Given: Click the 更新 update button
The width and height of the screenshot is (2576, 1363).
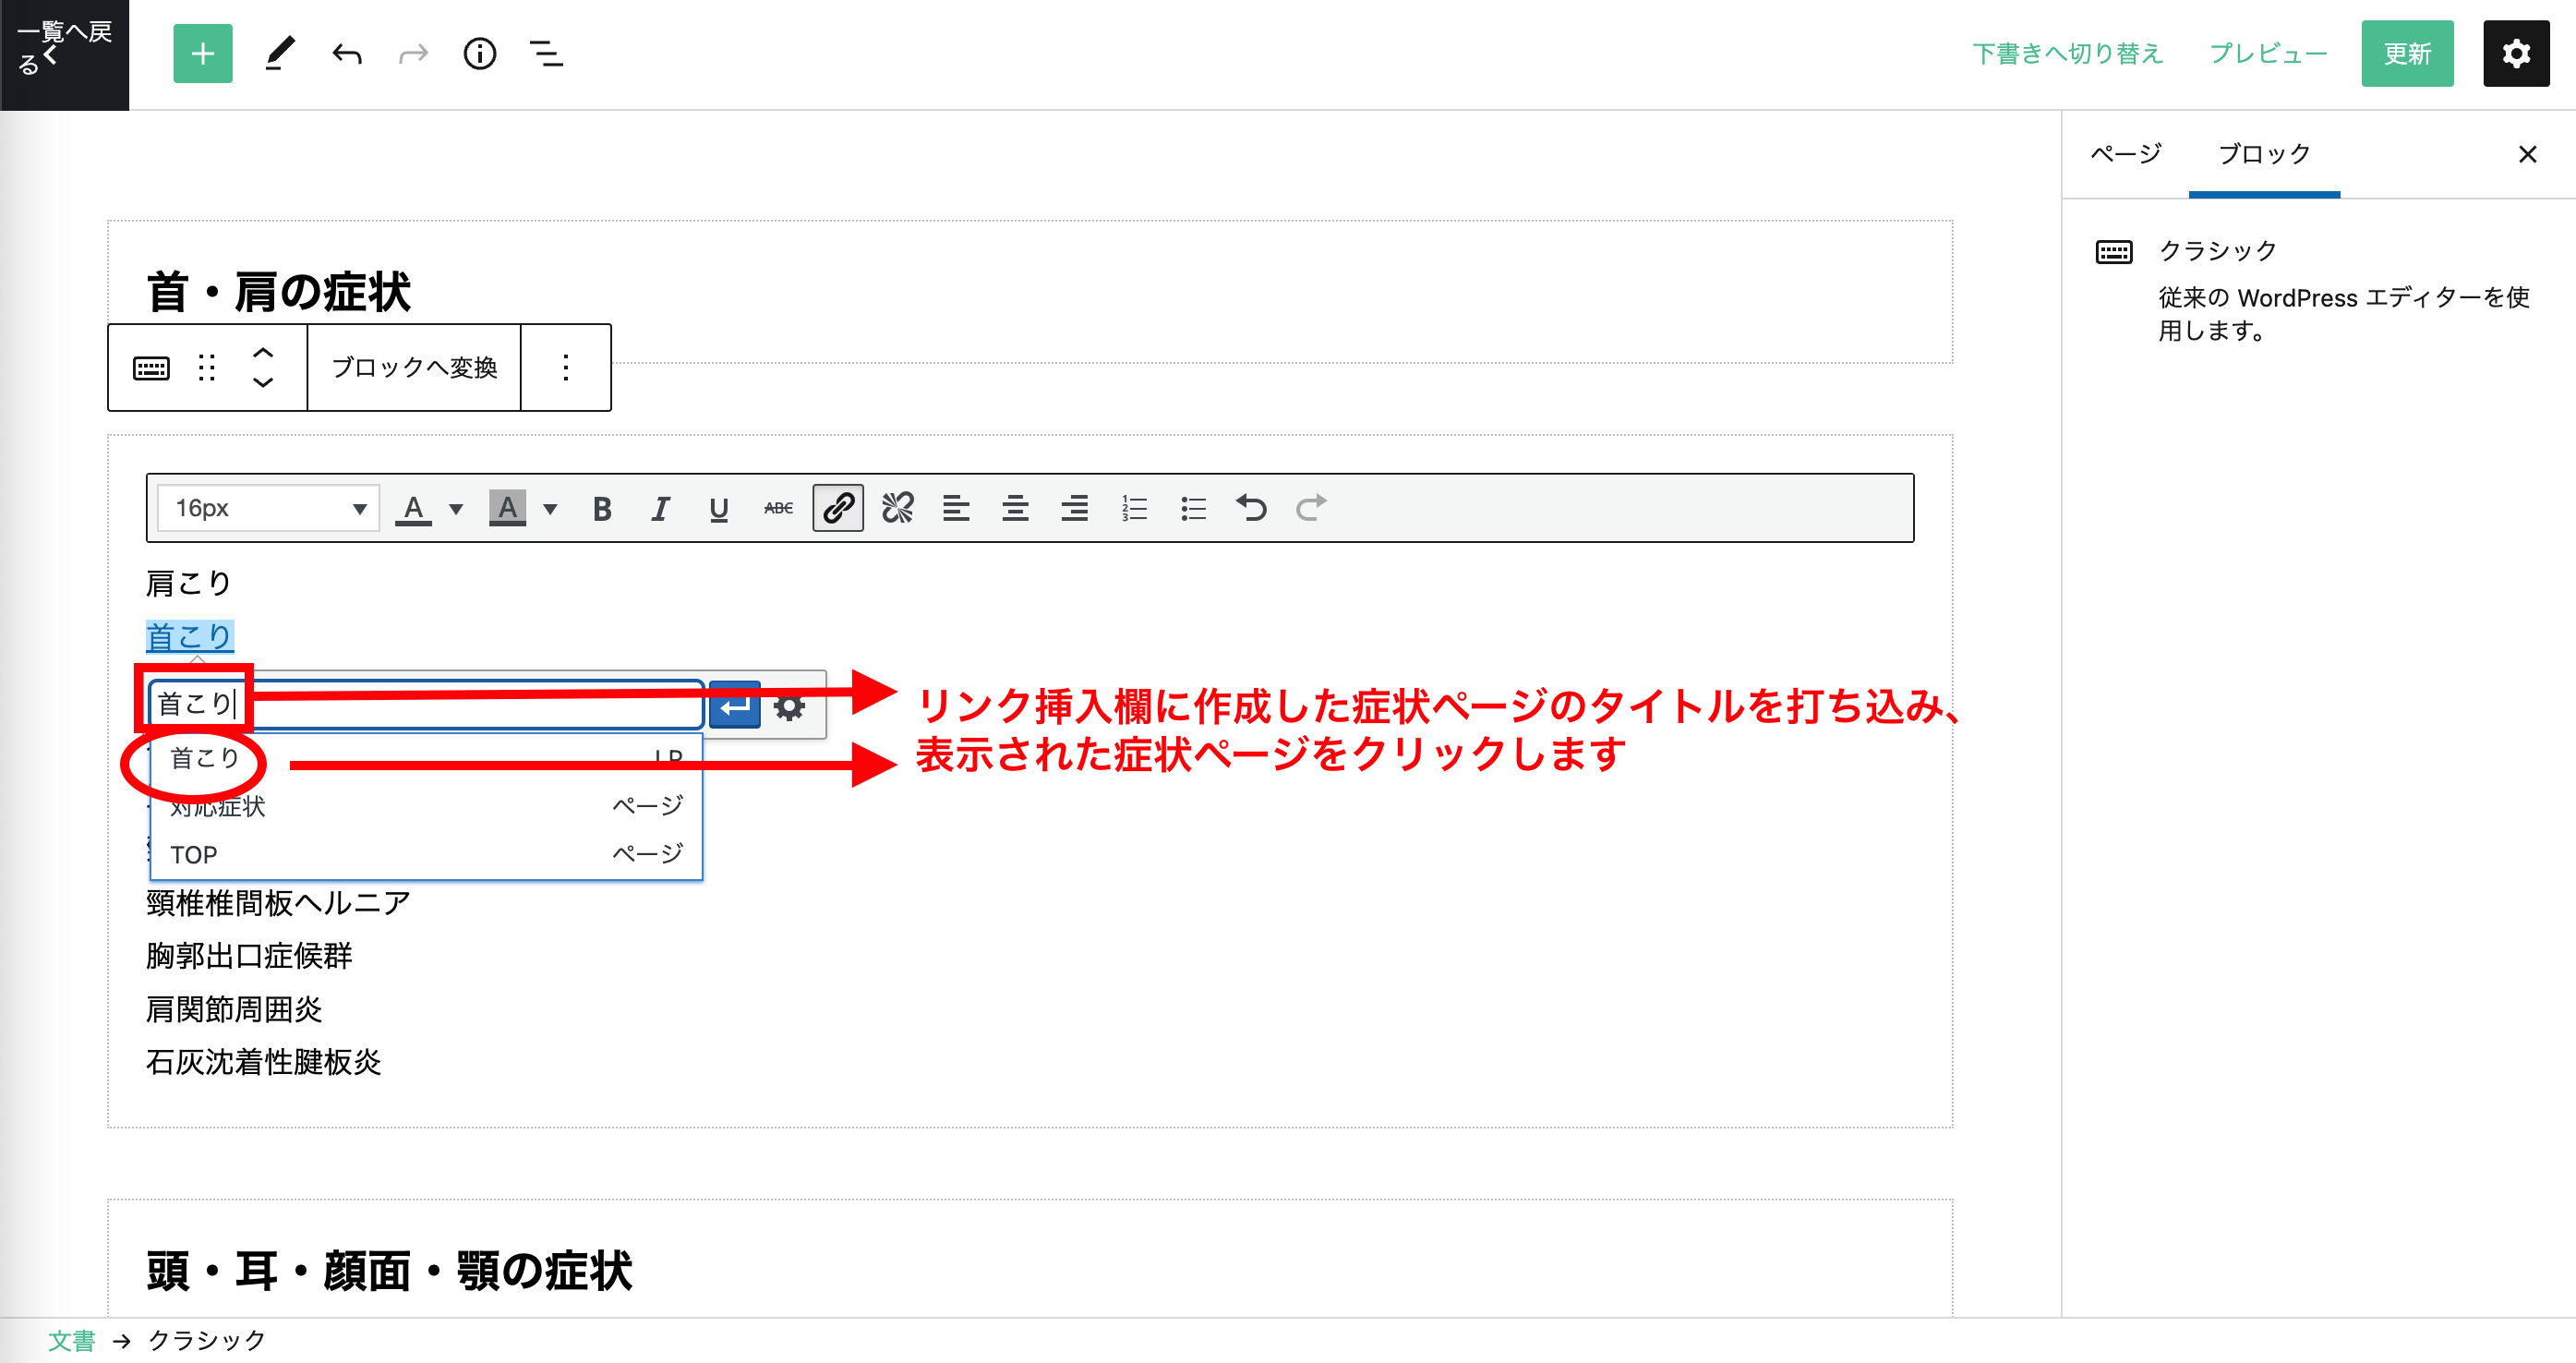Looking at the screenshot, I should point(2406,54).
